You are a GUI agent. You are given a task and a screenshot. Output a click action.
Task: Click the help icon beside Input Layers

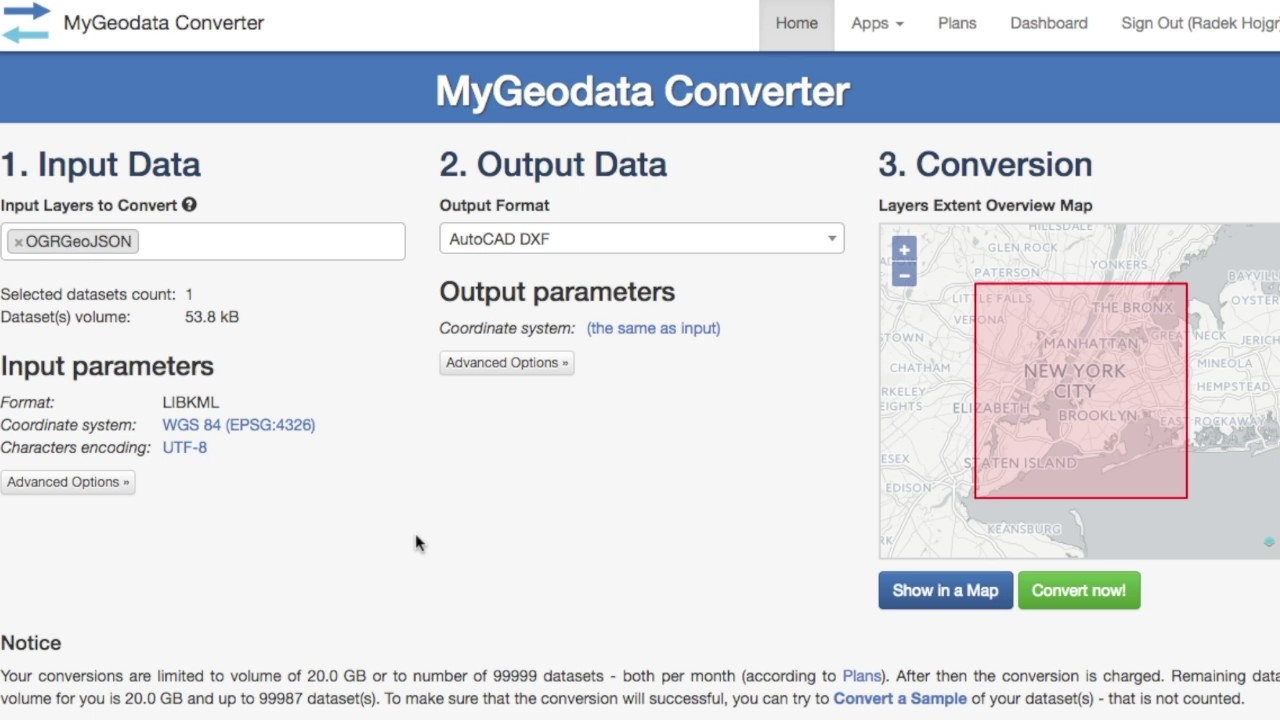click(x=189, y=205)
